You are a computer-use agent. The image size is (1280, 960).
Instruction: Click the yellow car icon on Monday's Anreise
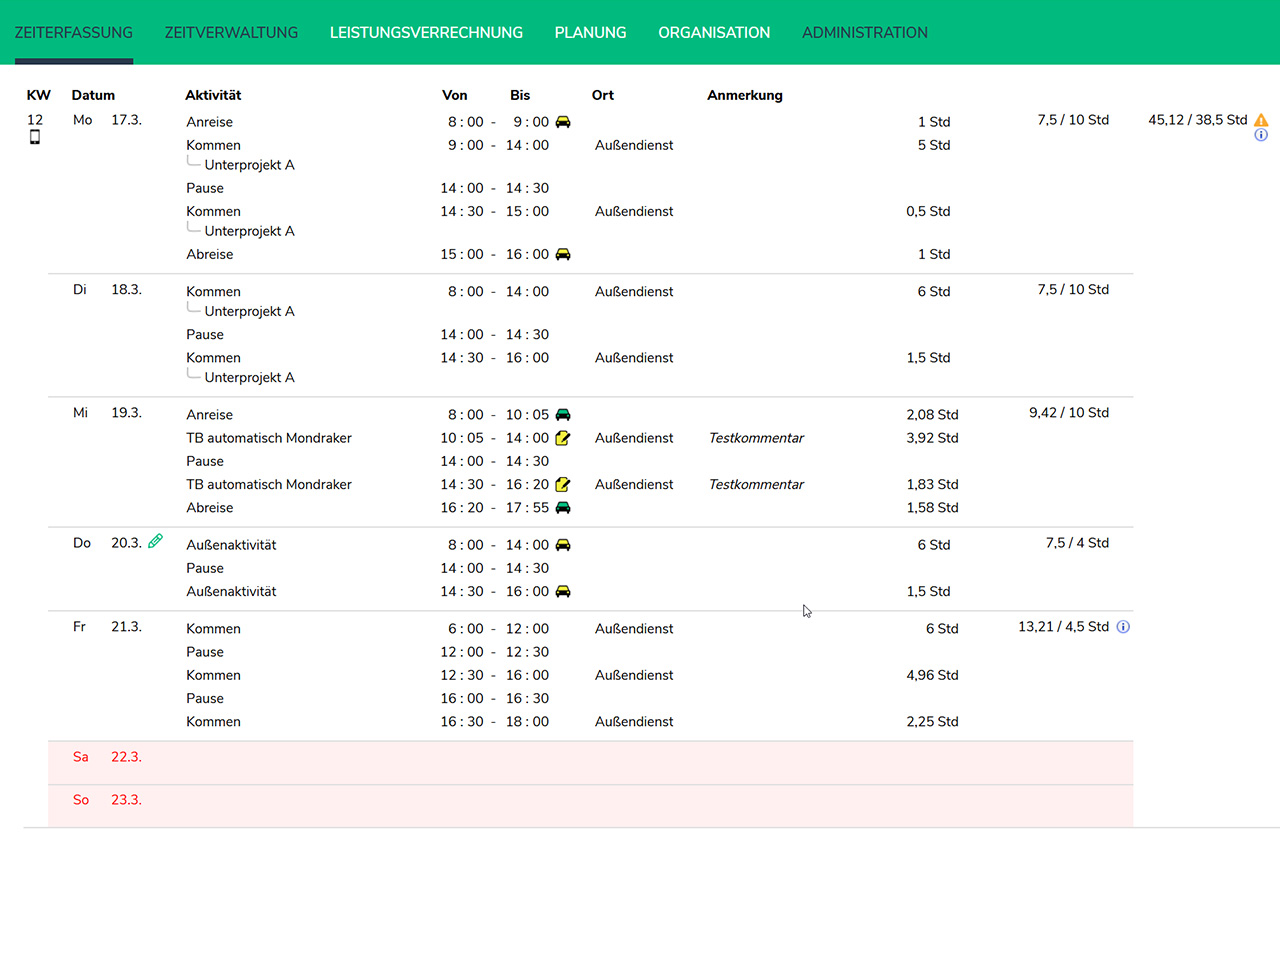click(563, 122)
